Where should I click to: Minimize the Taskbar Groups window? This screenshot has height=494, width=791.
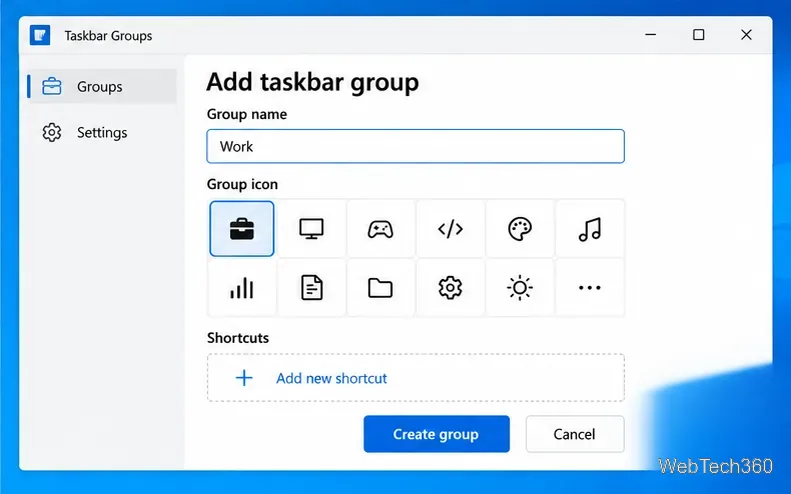click(651, 35)
